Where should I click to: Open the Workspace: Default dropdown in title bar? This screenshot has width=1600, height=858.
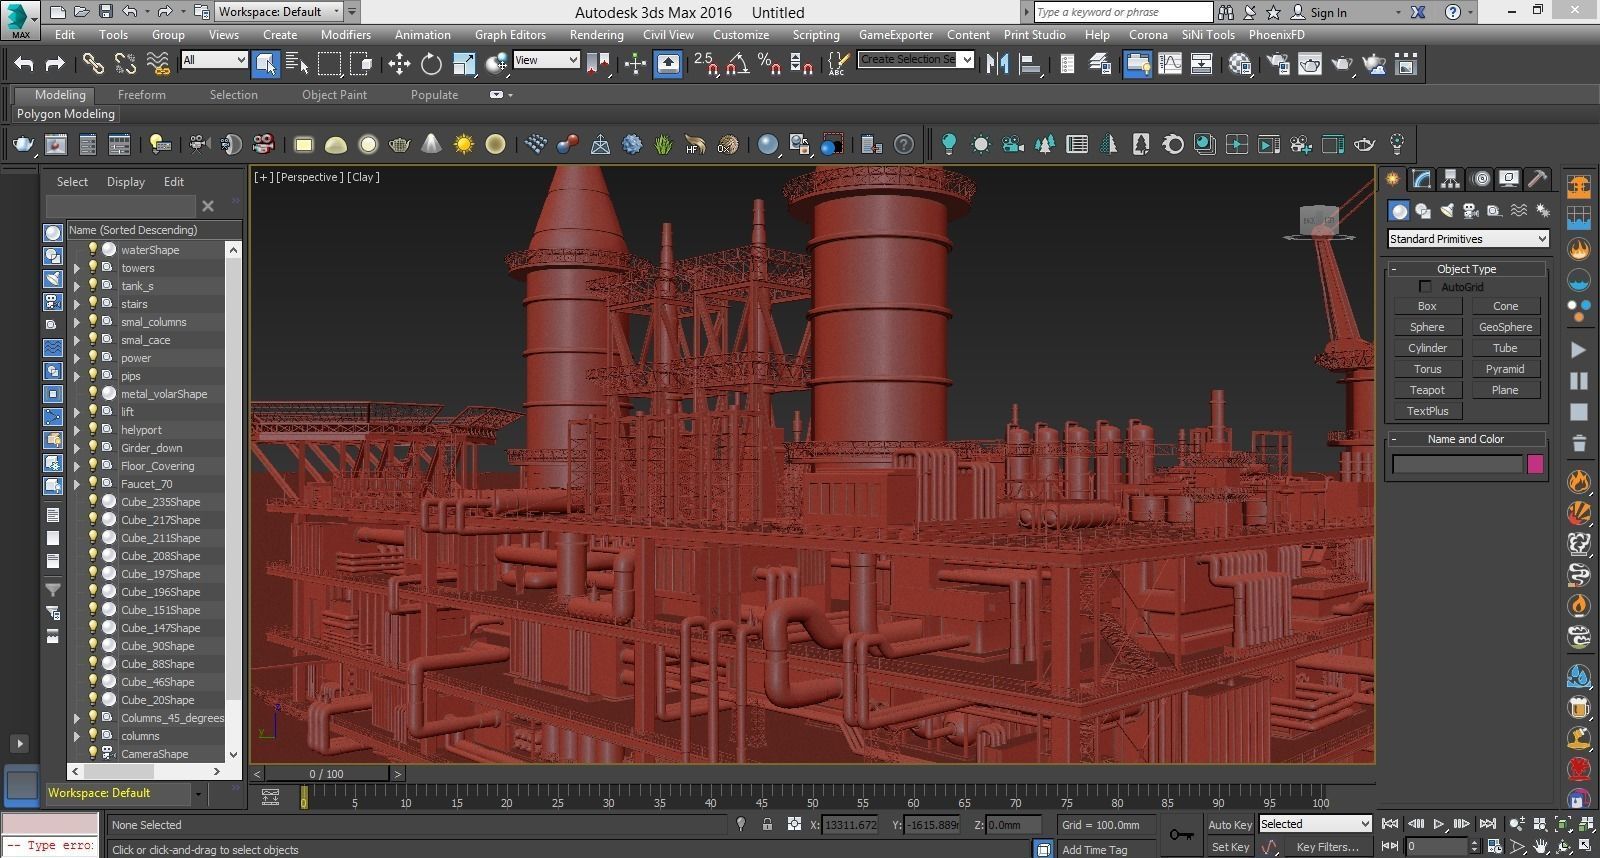[279, 12]
